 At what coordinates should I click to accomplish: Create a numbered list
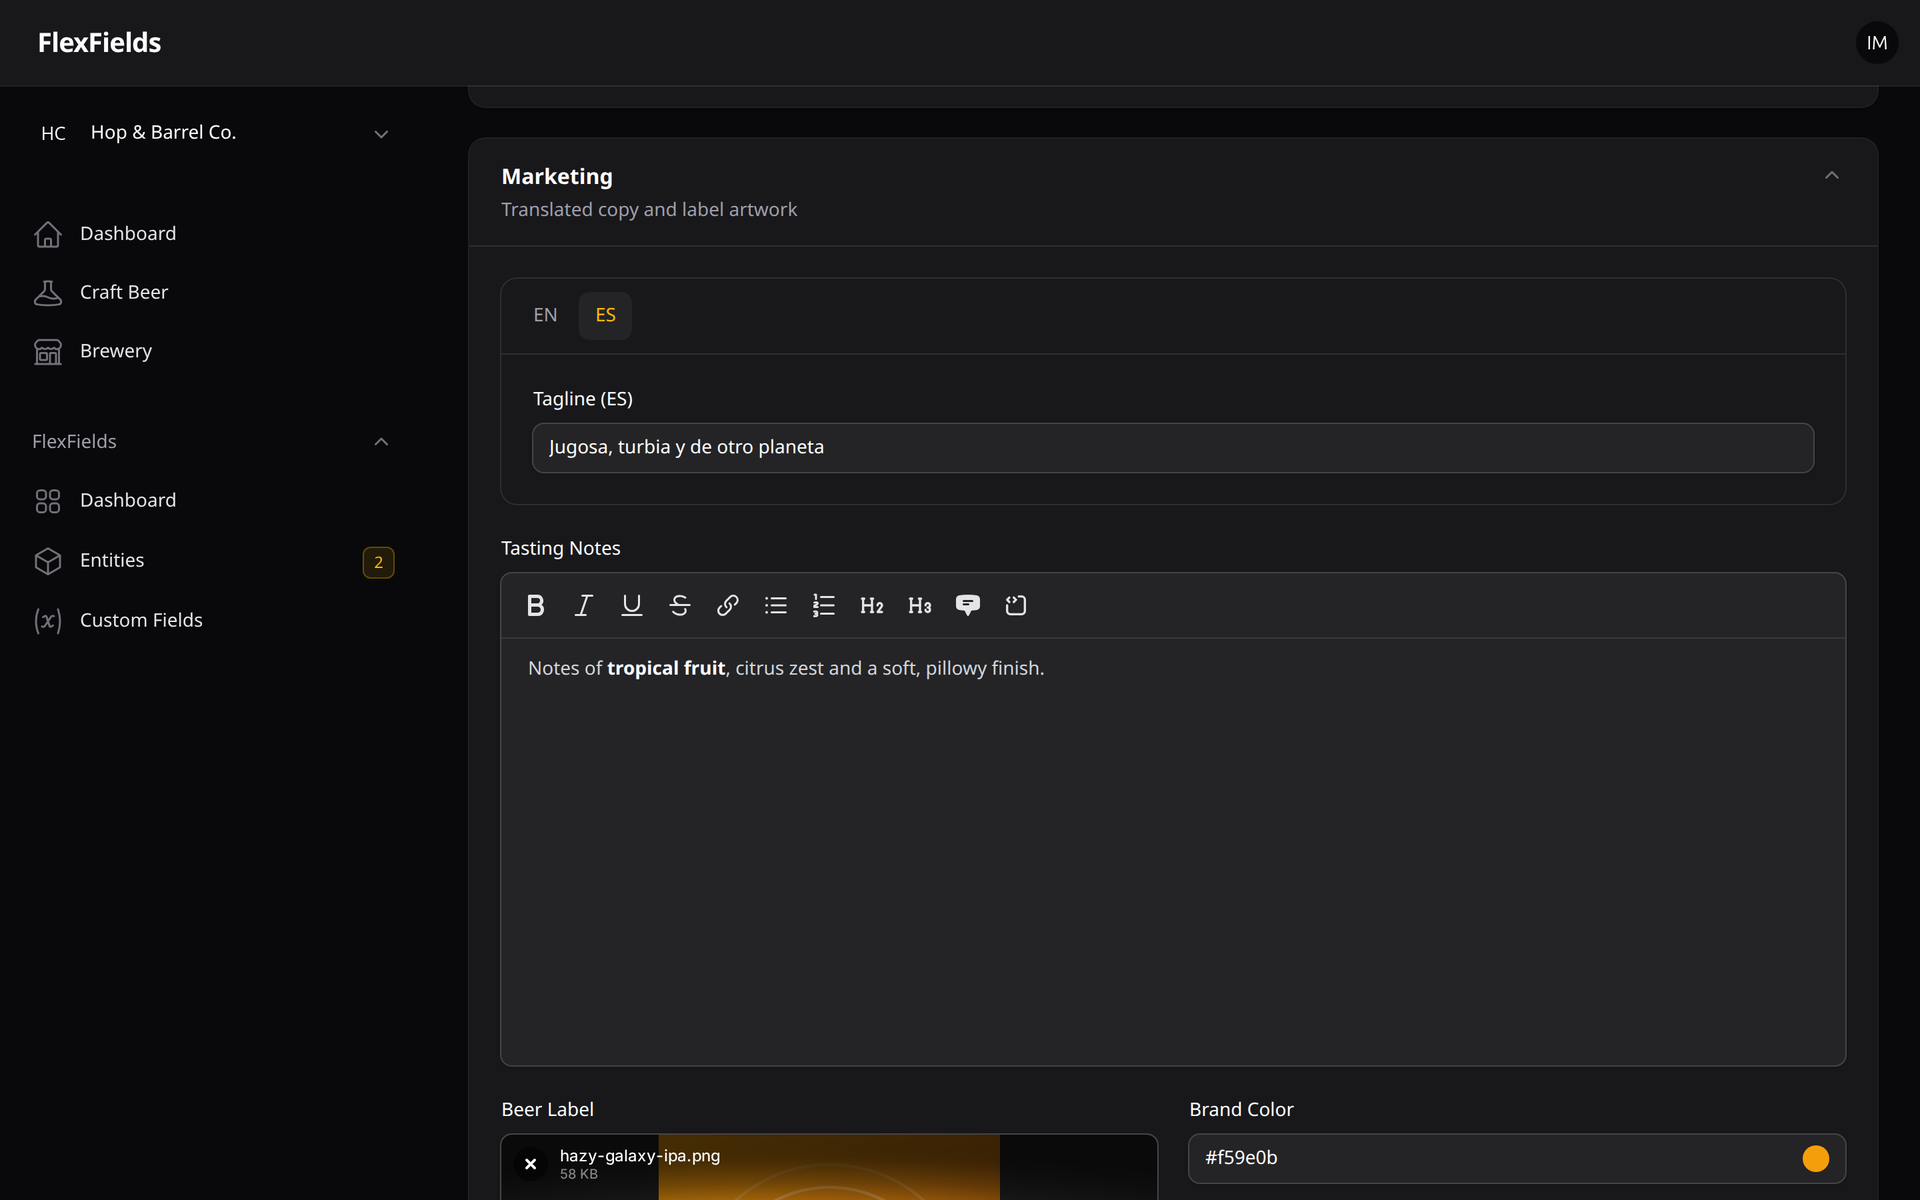pos(823,605)
